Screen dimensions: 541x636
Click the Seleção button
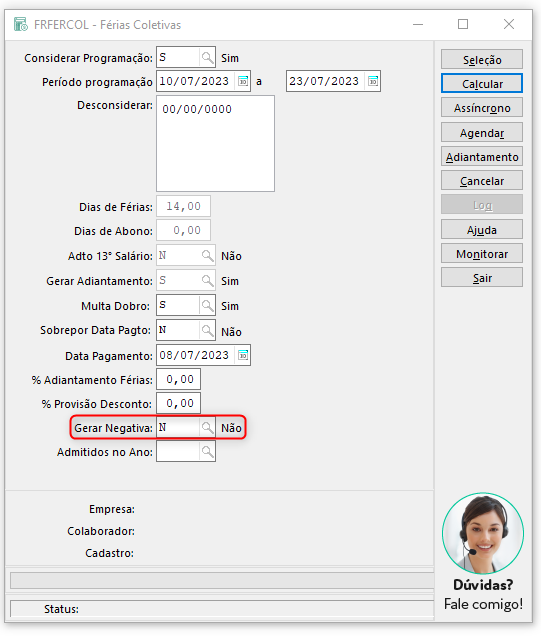(482, 60)
